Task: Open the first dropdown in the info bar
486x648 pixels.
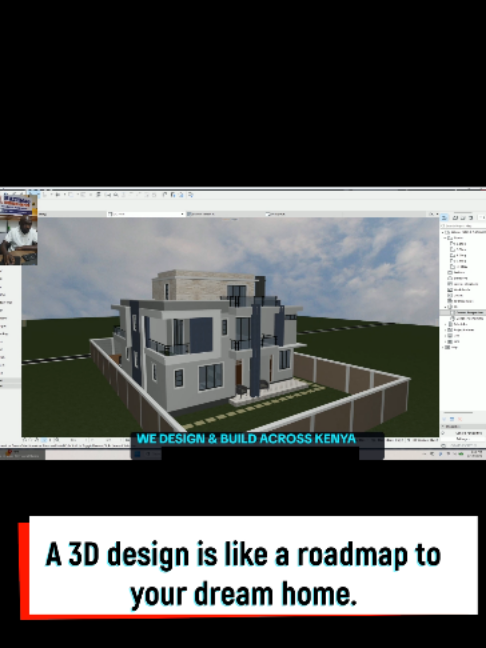Action: [x=145, y=214]
